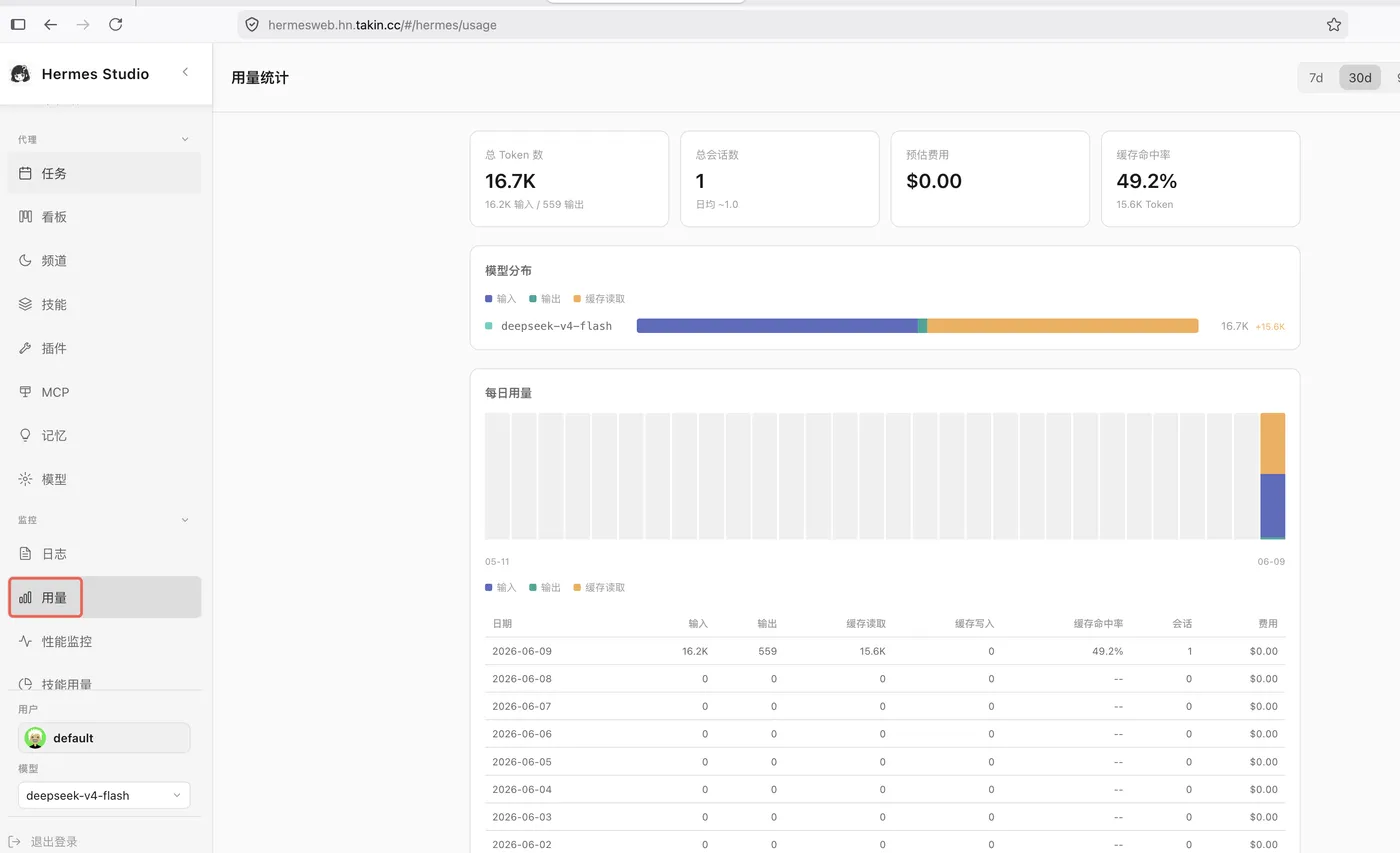Collapse the Hermes Studio sidebar
The height and width of the screenshot is (853, 1400).
(x=185, y=72)
